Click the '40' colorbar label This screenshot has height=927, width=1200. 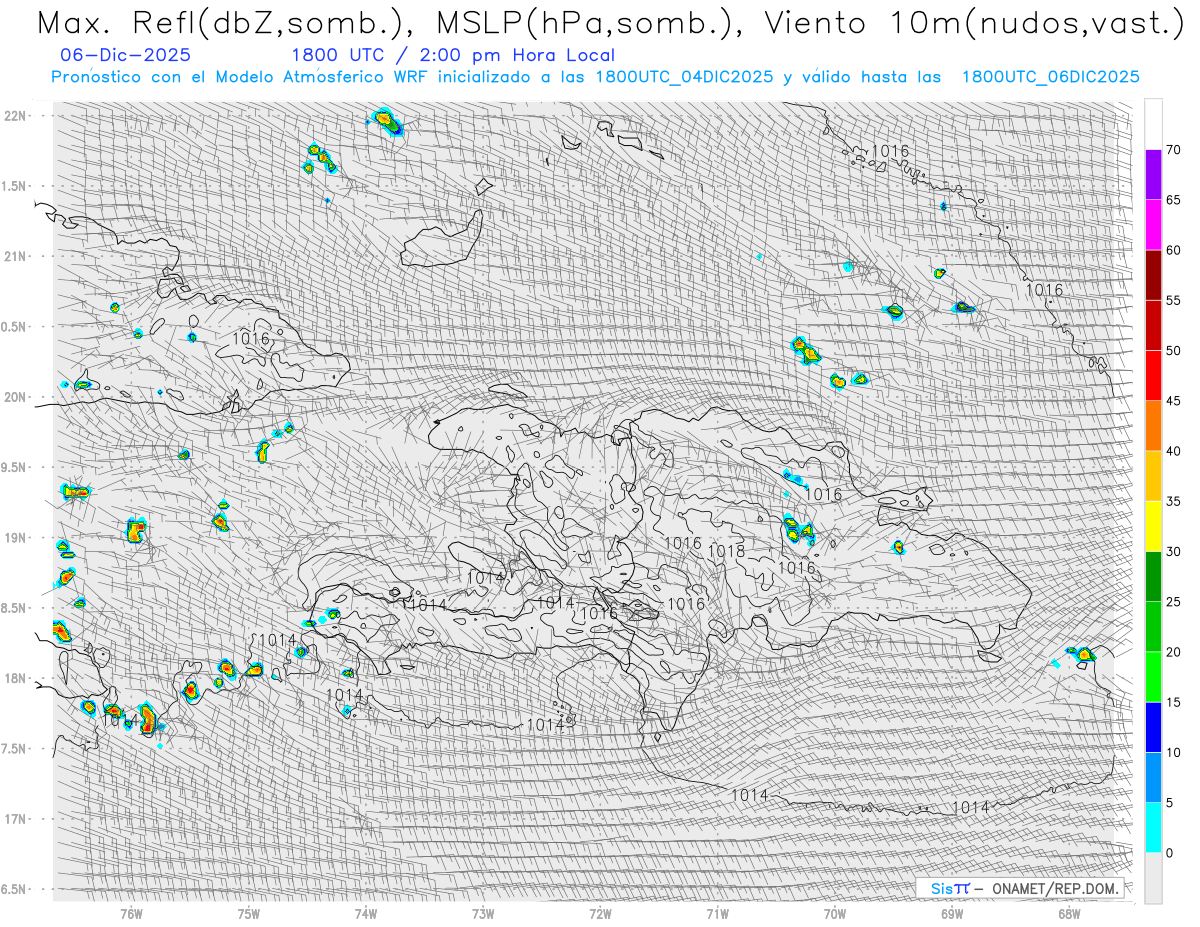1173,451
